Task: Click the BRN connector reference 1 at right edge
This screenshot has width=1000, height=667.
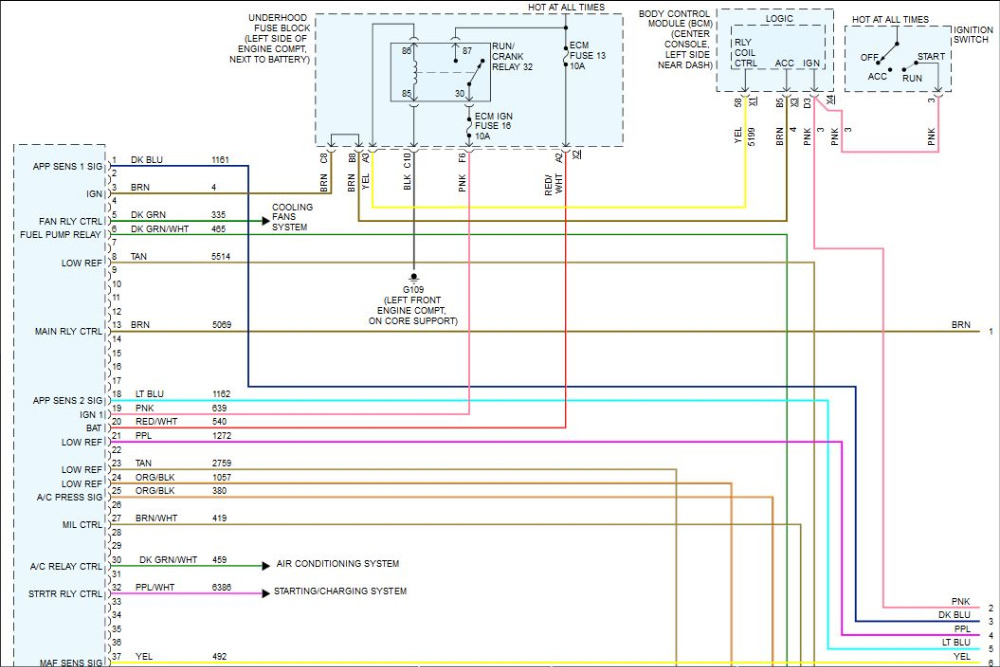Action: (990, 331)
